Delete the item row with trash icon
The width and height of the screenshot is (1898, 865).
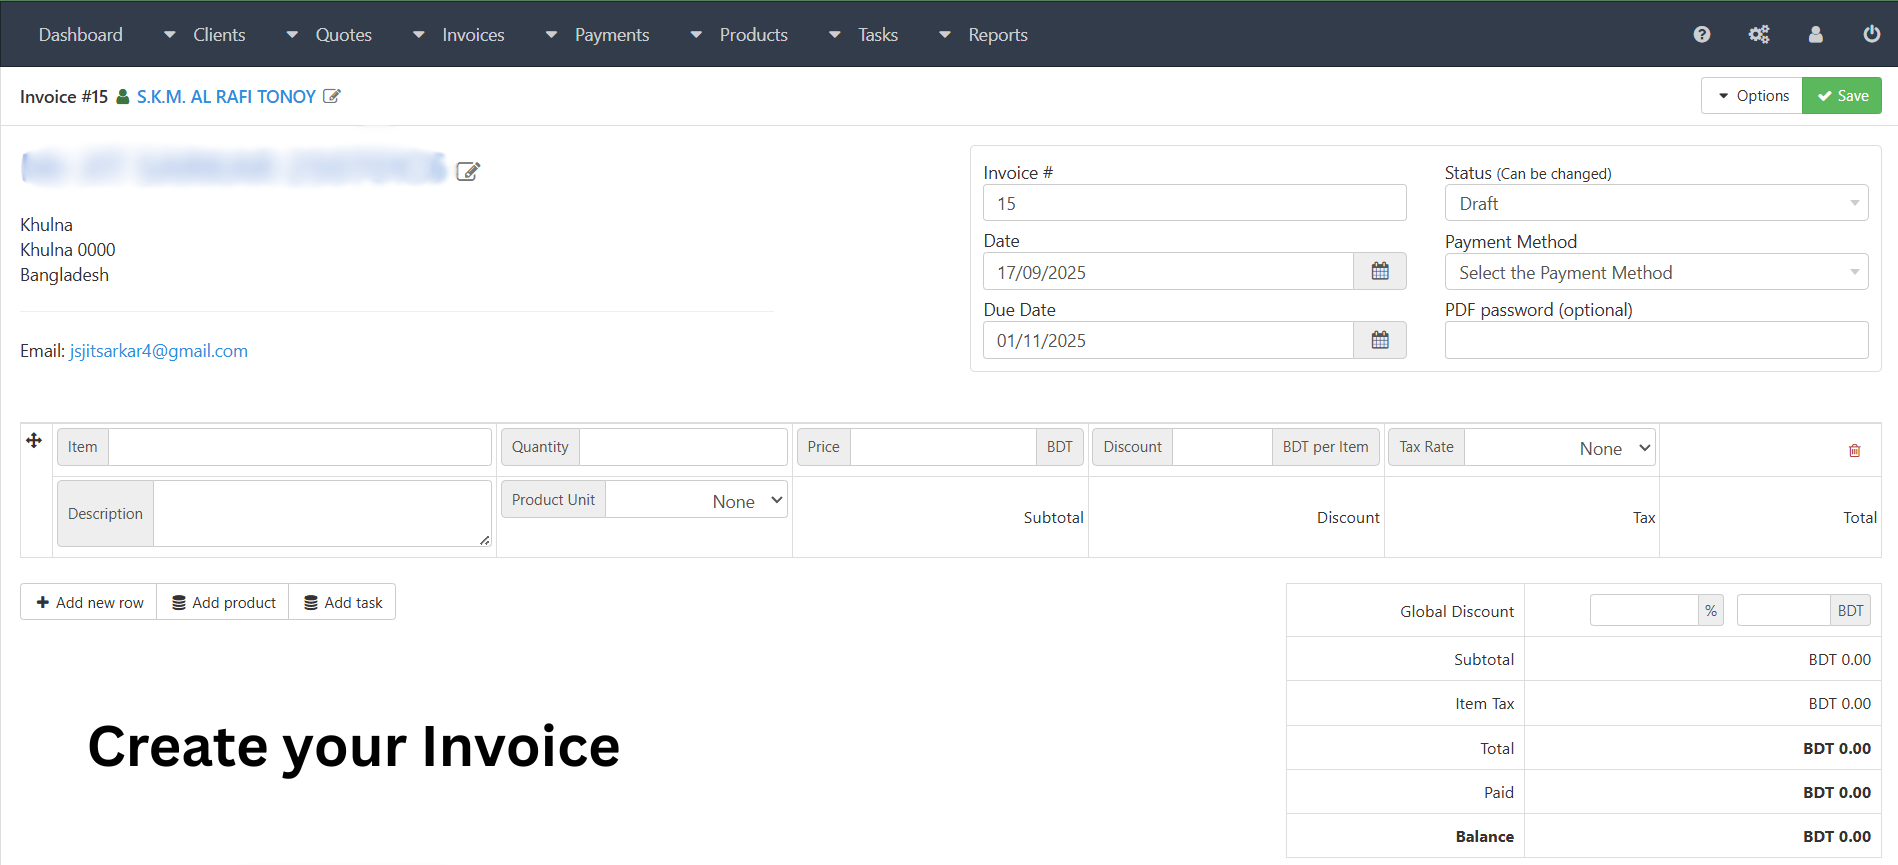tap(1854, 451)
